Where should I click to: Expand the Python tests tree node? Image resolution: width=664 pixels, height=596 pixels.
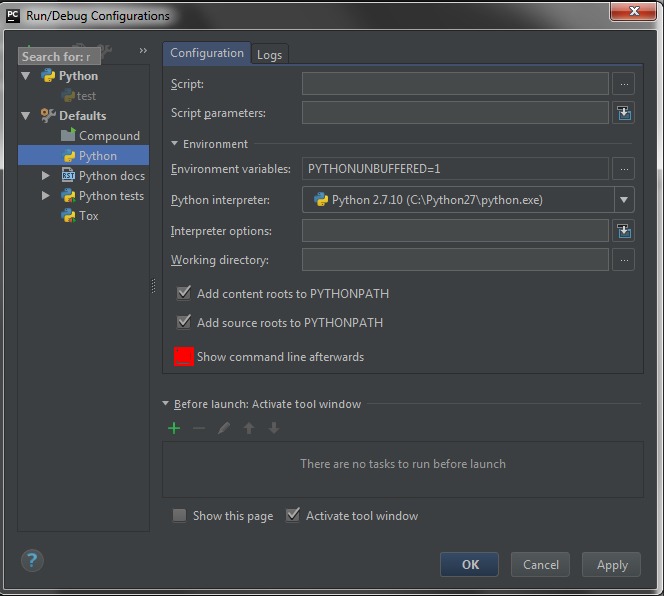(46, 195)
